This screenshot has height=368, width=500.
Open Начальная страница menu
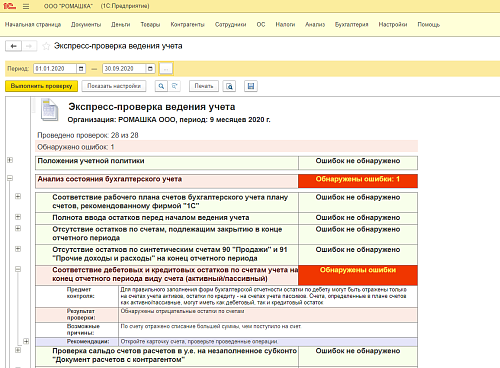pos(33,24)
